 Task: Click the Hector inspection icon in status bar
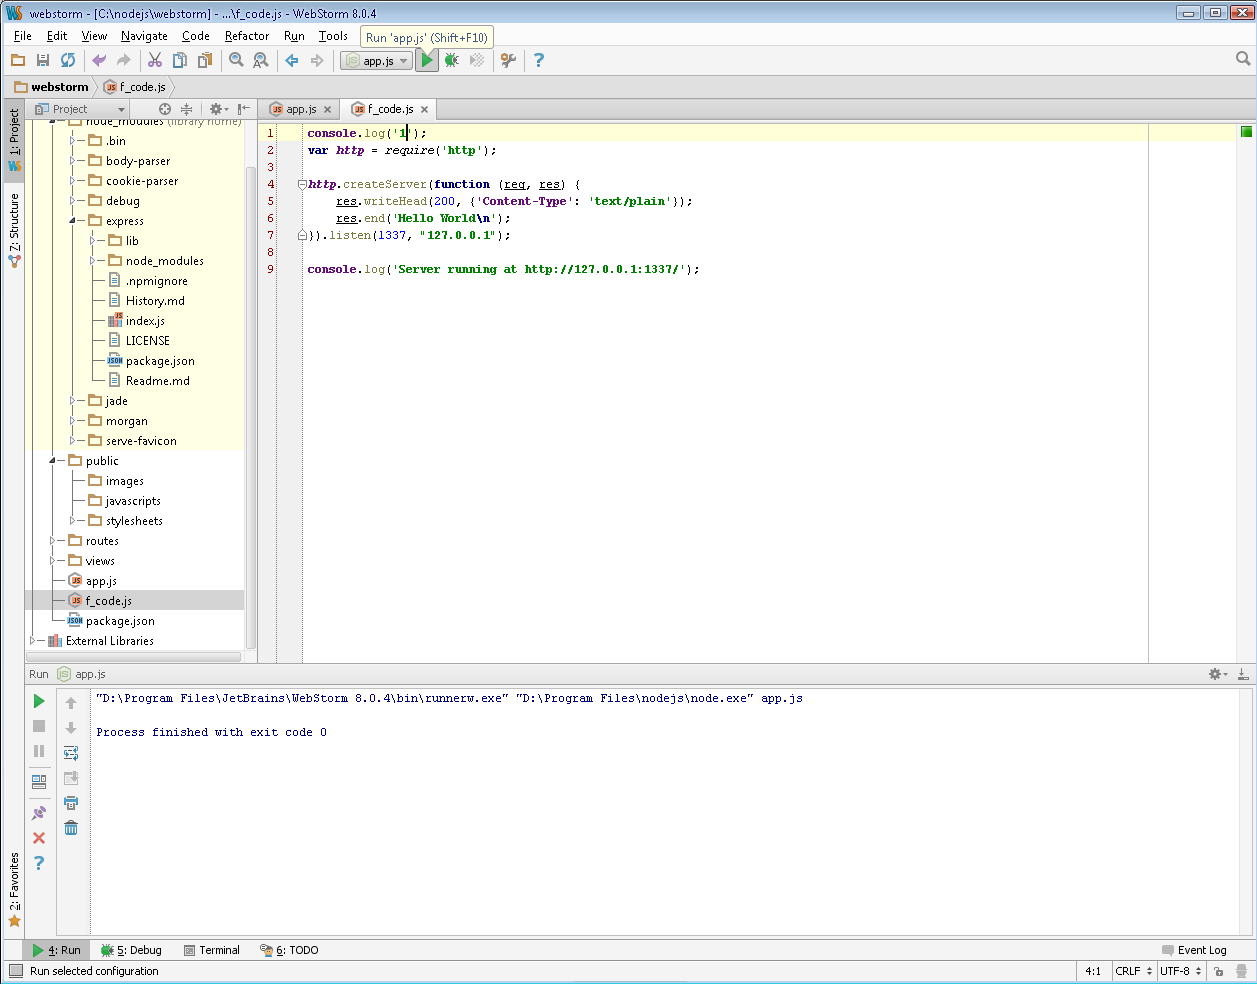tap(1241, 971)
